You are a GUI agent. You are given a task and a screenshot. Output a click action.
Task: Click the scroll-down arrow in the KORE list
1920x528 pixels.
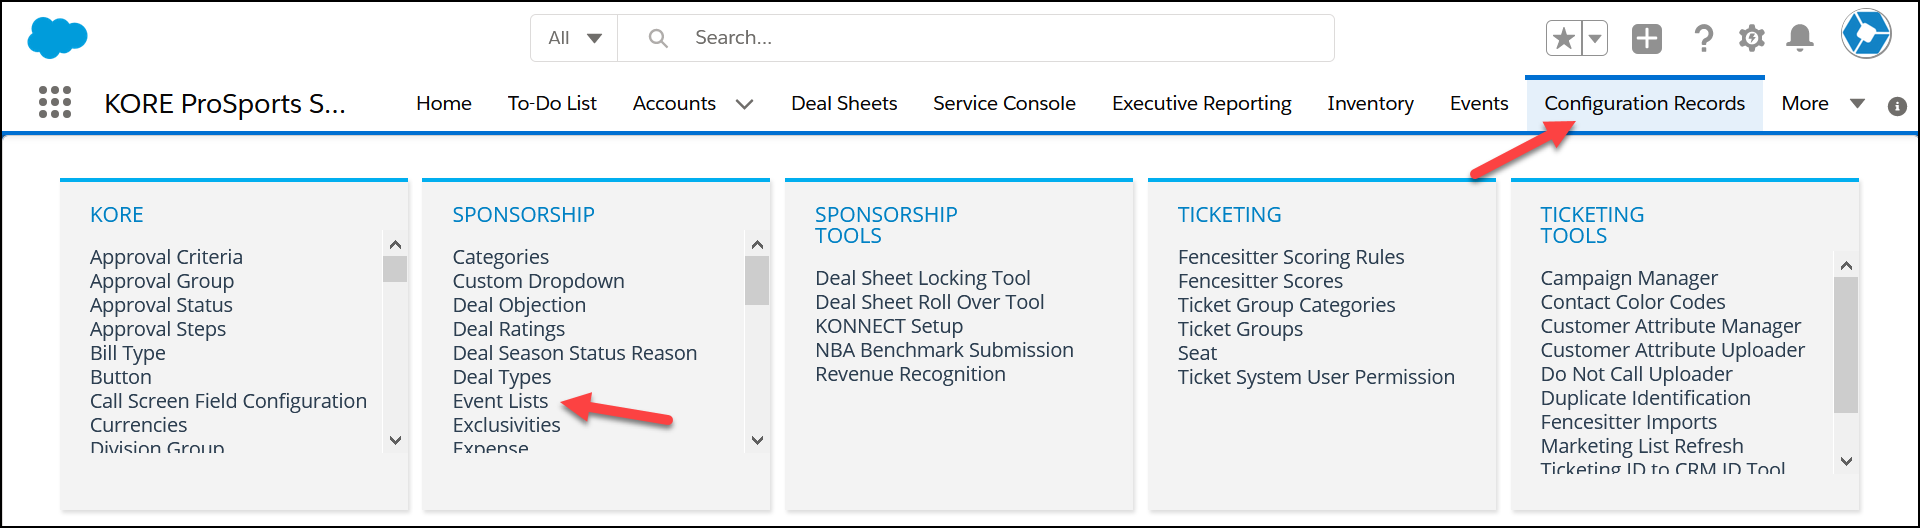(395, 440)
